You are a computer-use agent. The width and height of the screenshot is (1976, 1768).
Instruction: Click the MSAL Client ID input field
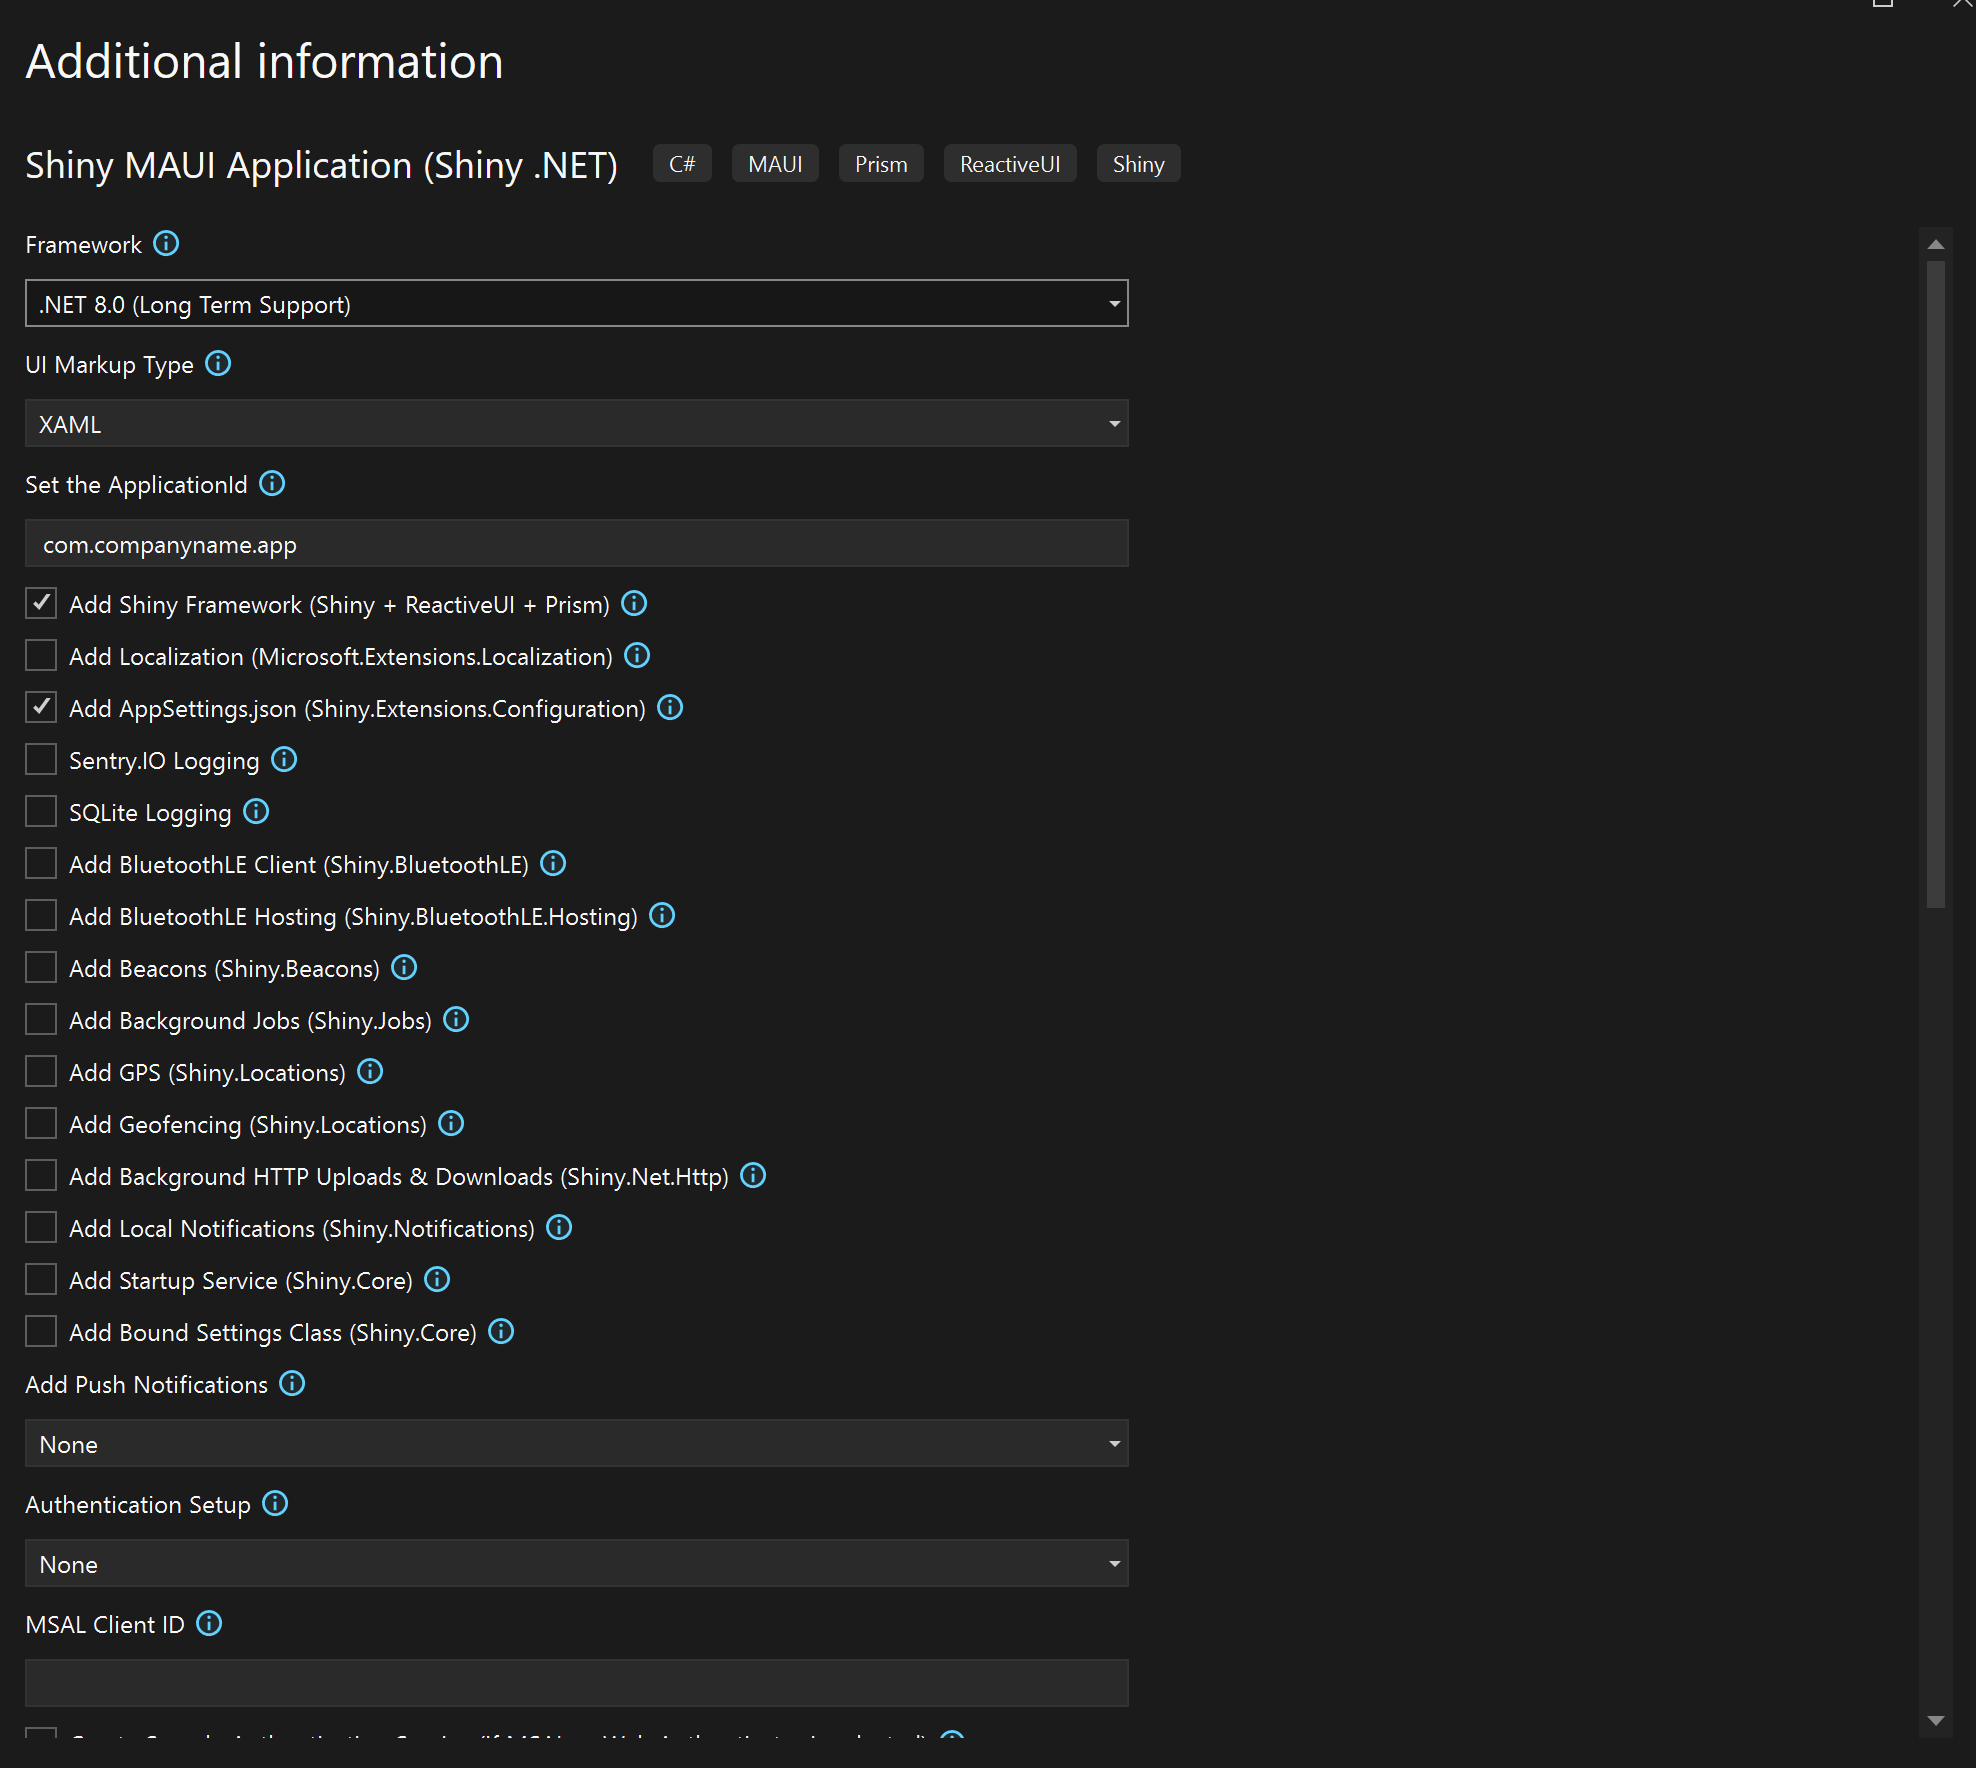pyautogui.click(x=577, y=1684)
